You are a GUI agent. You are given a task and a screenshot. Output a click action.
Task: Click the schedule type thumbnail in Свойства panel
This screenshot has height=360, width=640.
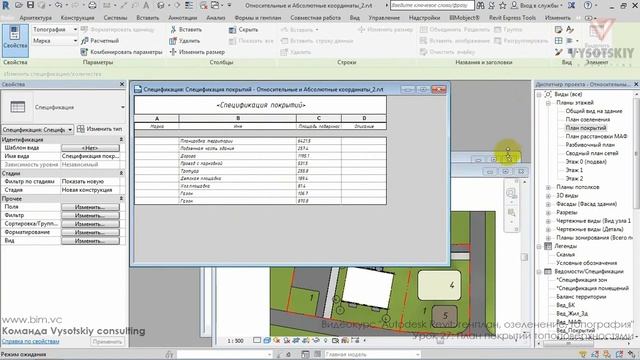(x=18, y=107)
